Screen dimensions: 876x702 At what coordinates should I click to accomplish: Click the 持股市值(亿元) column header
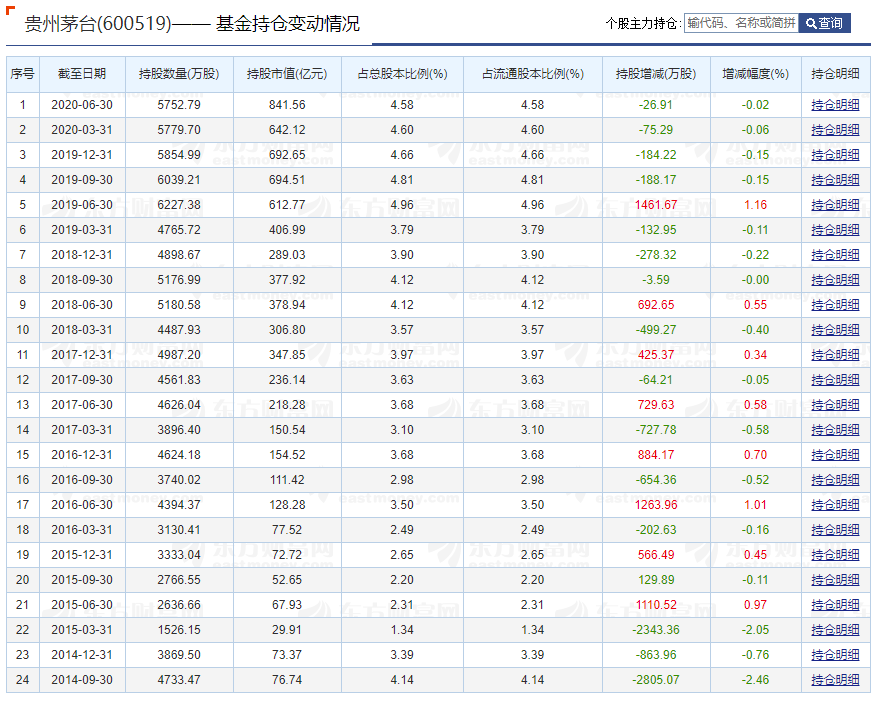[287, 74]
